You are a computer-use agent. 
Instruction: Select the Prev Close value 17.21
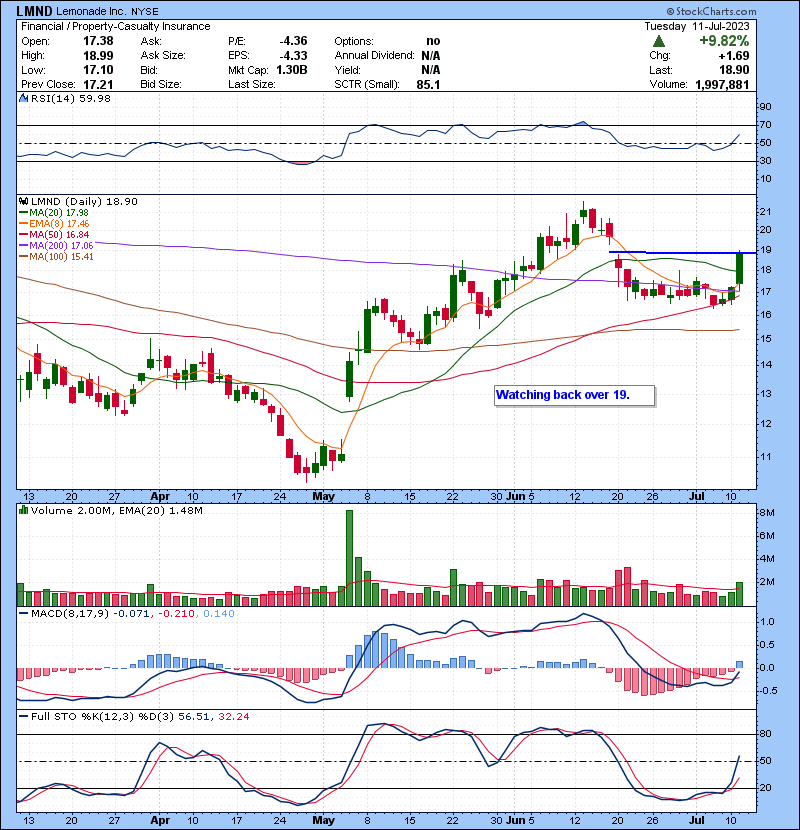(98, 84)
